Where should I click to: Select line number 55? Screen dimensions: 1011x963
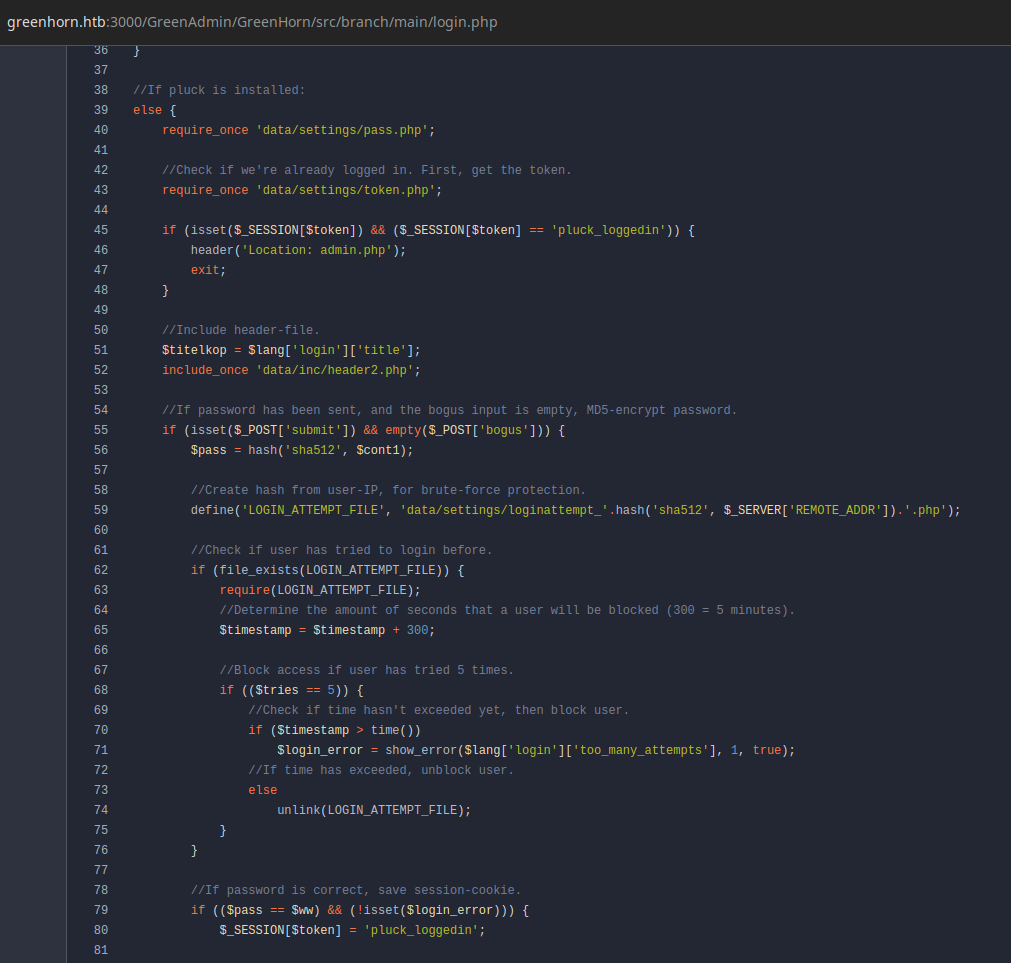101,430
